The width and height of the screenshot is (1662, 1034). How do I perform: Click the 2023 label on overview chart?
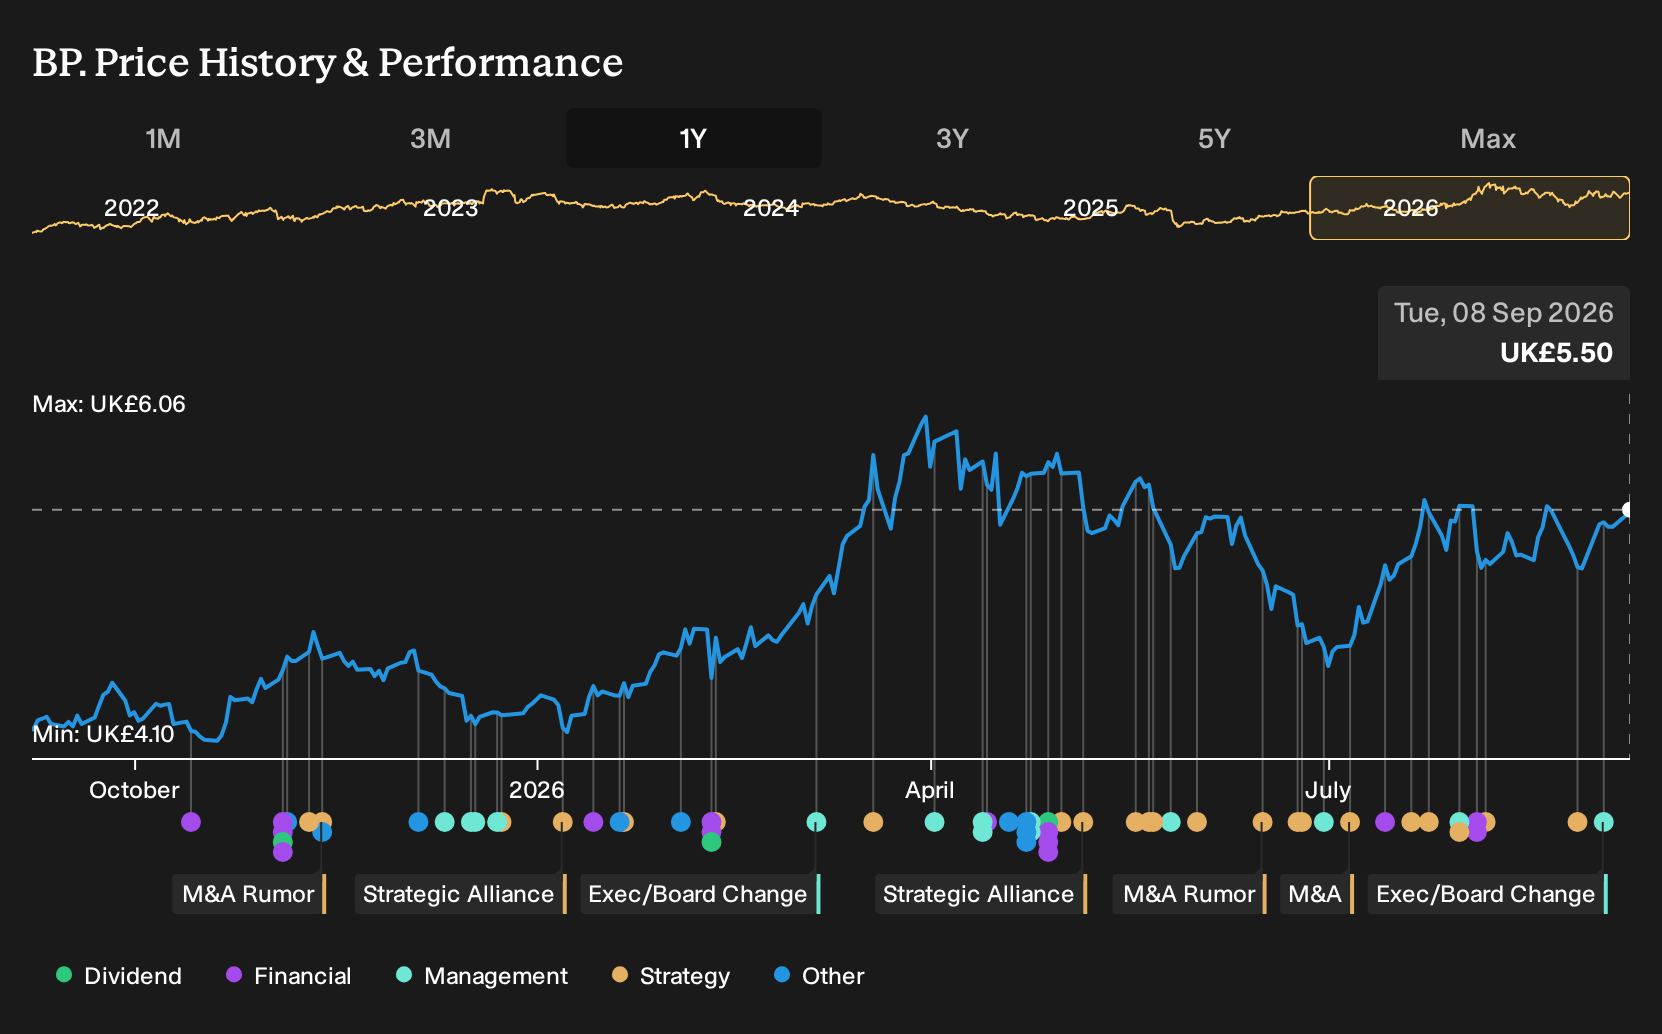(451, 208)
